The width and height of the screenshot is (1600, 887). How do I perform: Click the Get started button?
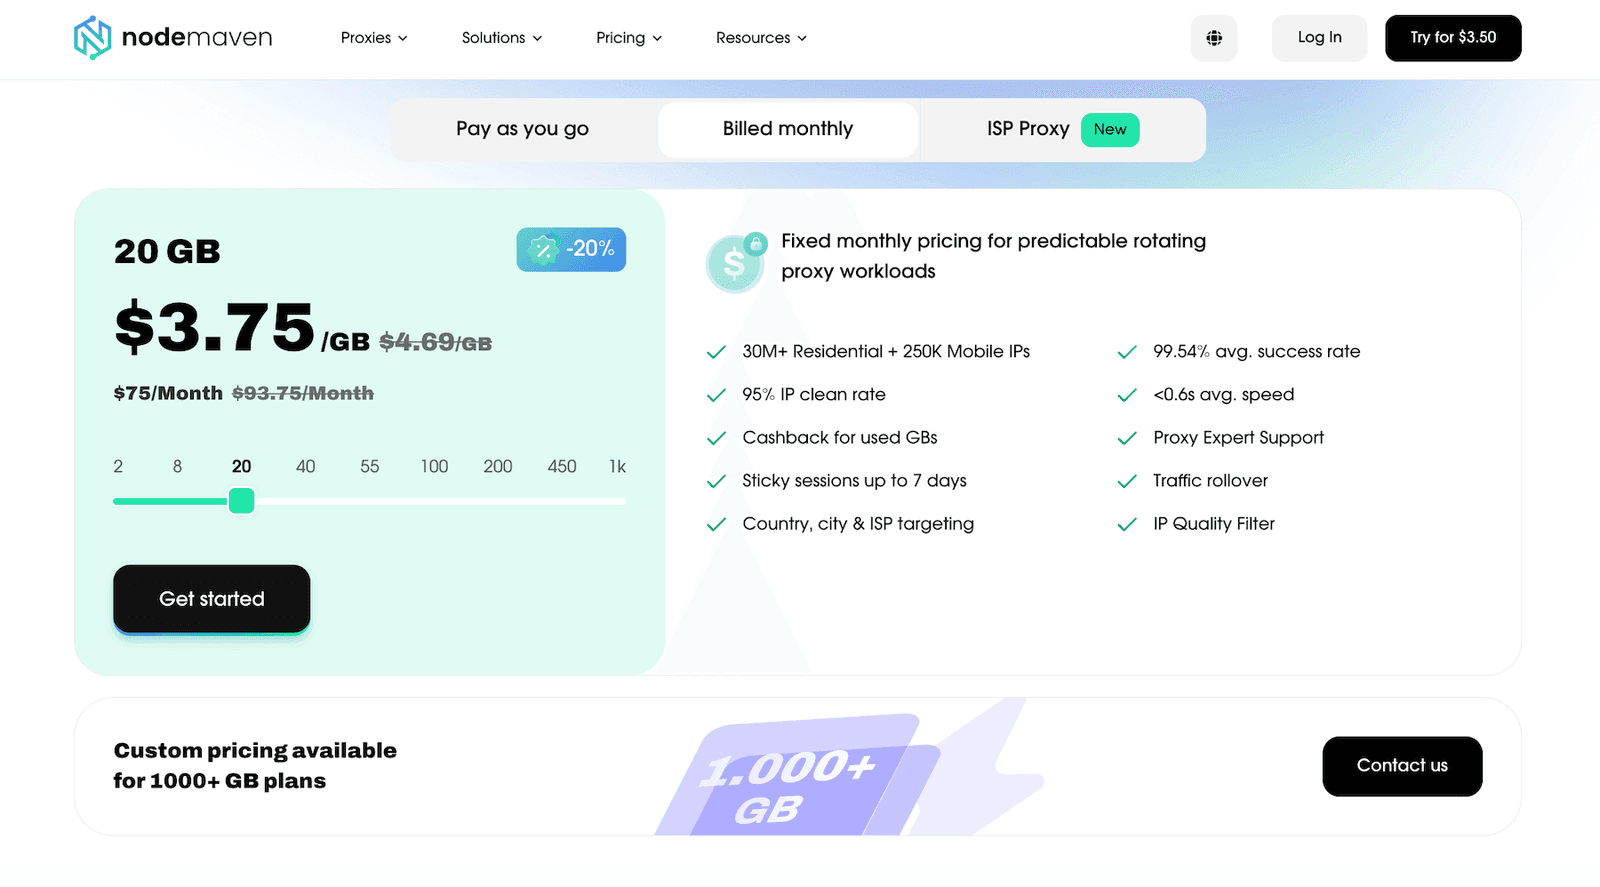pyautogui.click(x=212, y=599)
